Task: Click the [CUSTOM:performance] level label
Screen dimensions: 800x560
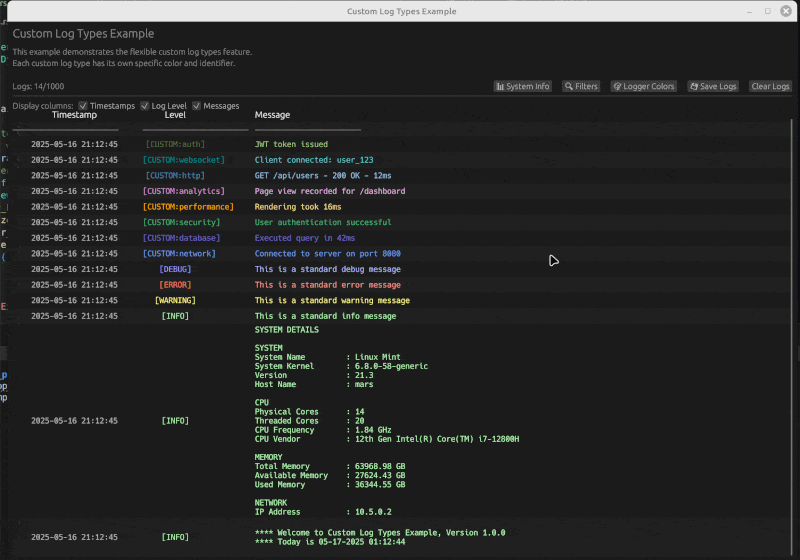Action: point(188,207)
